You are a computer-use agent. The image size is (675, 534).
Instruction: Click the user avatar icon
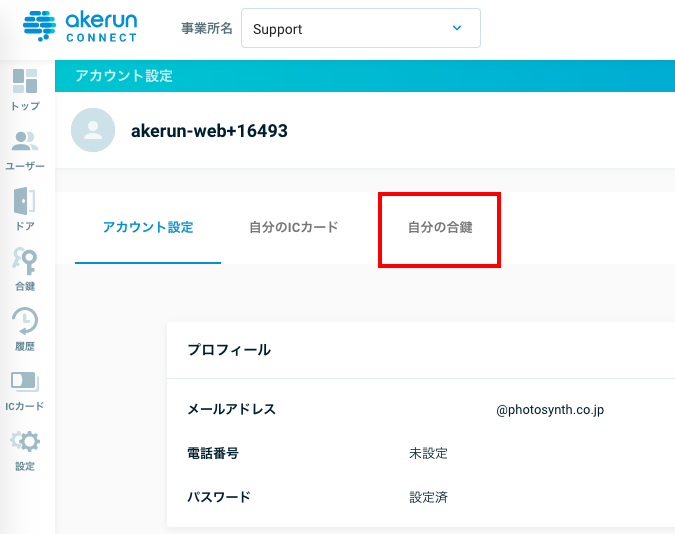93,130
